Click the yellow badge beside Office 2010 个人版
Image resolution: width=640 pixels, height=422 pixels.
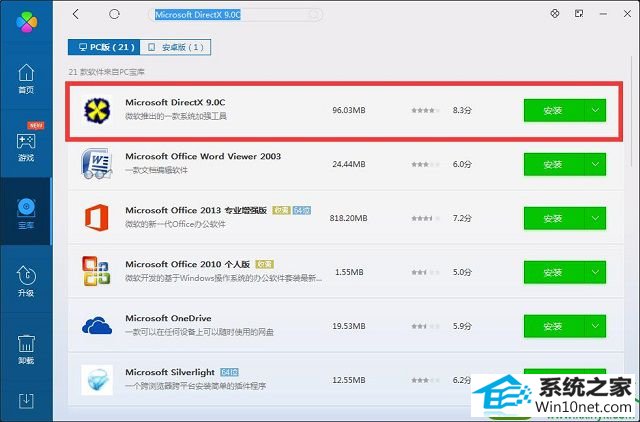click(x=264, y=264)
